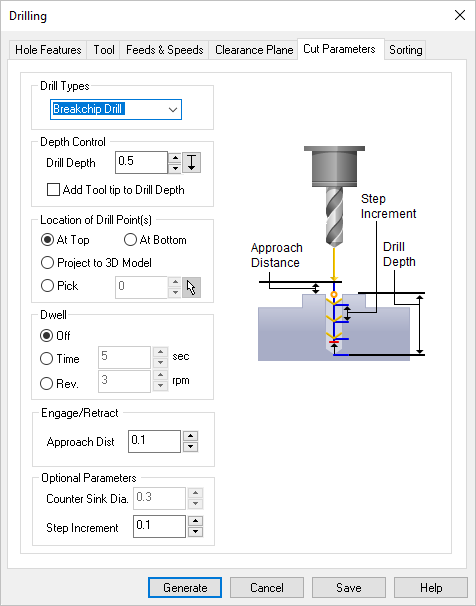Increase Step Increment value
Image resolution: width=476 pixels, height=606 pixels.
tap(196, 521)
